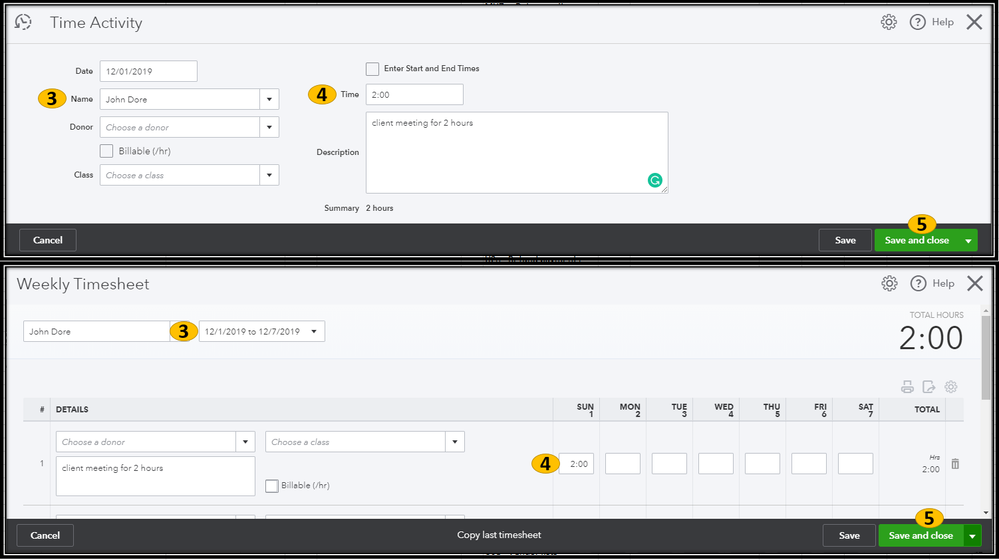Image resolution: width=999 pixels, height=560 pixels.
Task: Click the Date field 12/01/2019
Action: click(x=148, y=71)
